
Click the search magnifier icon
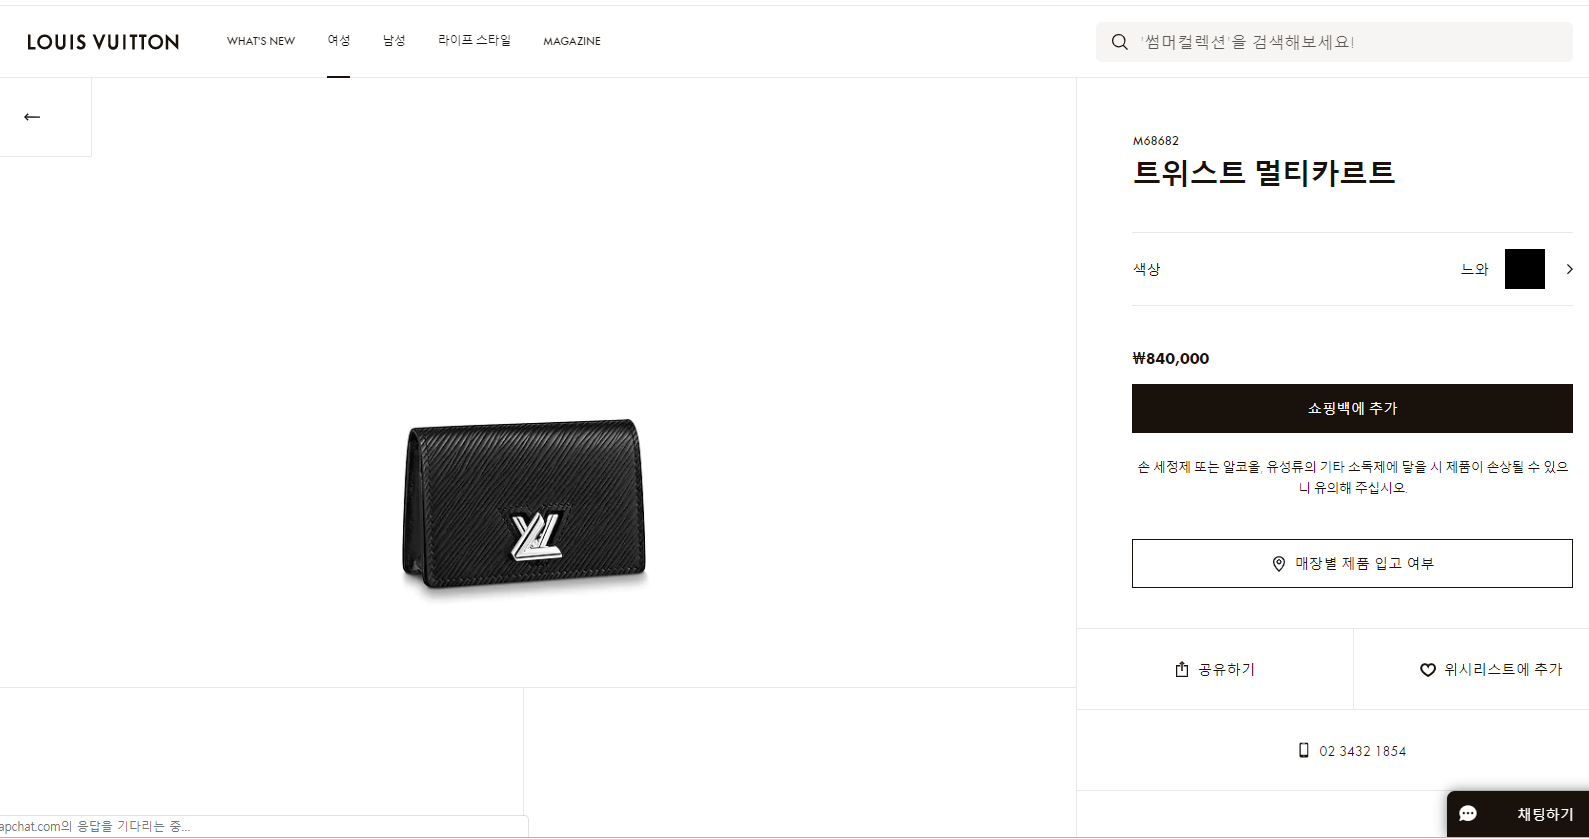click(1120, 42)
